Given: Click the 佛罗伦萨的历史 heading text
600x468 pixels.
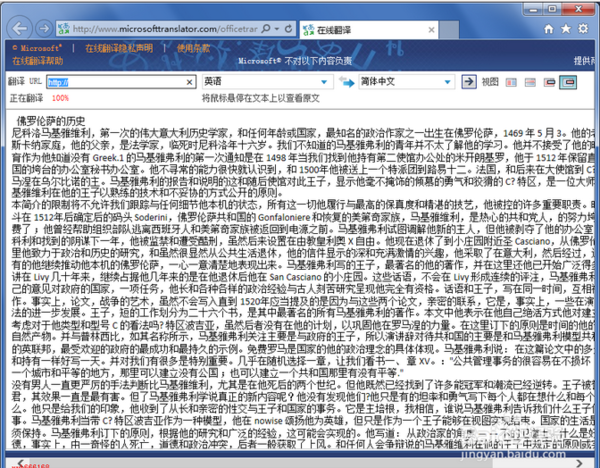Looking at the screenshot, I should tap(51, 121).
